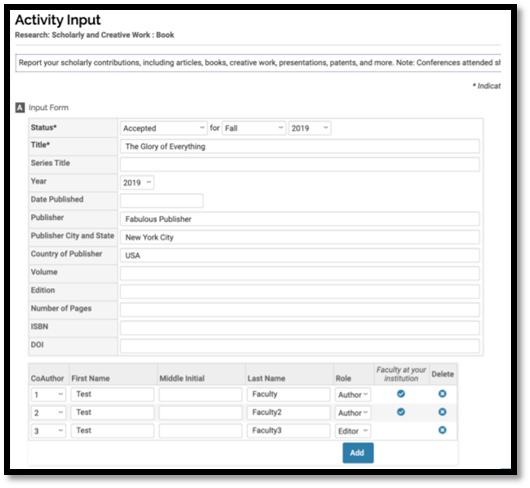Click the Last Name field containing Faculty2

(289, 413)
